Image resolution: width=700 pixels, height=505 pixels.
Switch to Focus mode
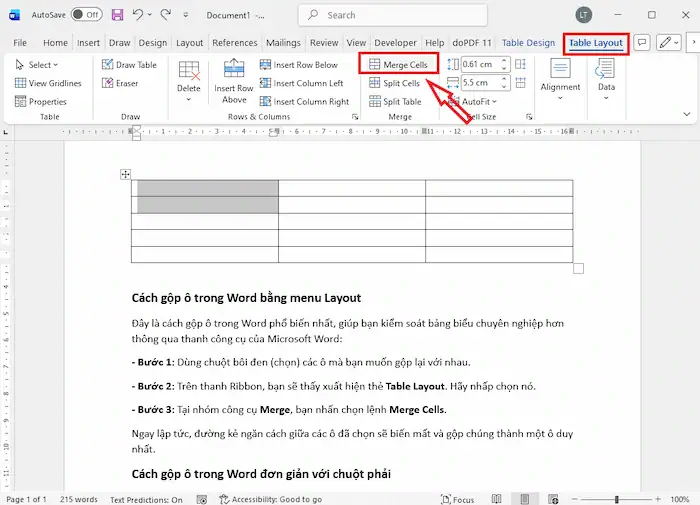pyautogui.click(x=458, y=499)
